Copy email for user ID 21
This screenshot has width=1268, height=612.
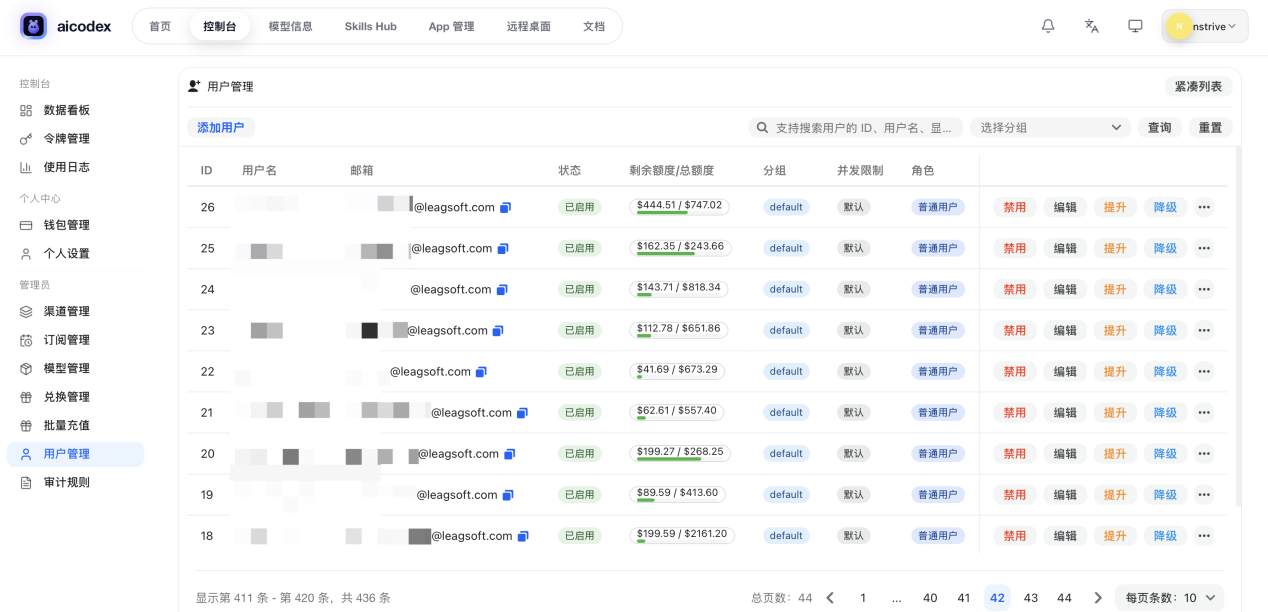(x=522, y=413)
